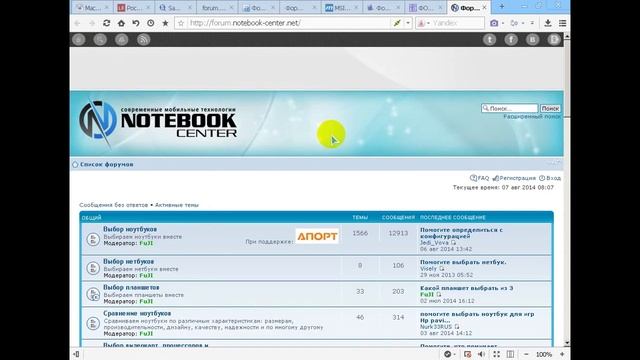
Task: Click forum icon beside 'Выбор планшетов'
Action: click(x=93, y=294)
